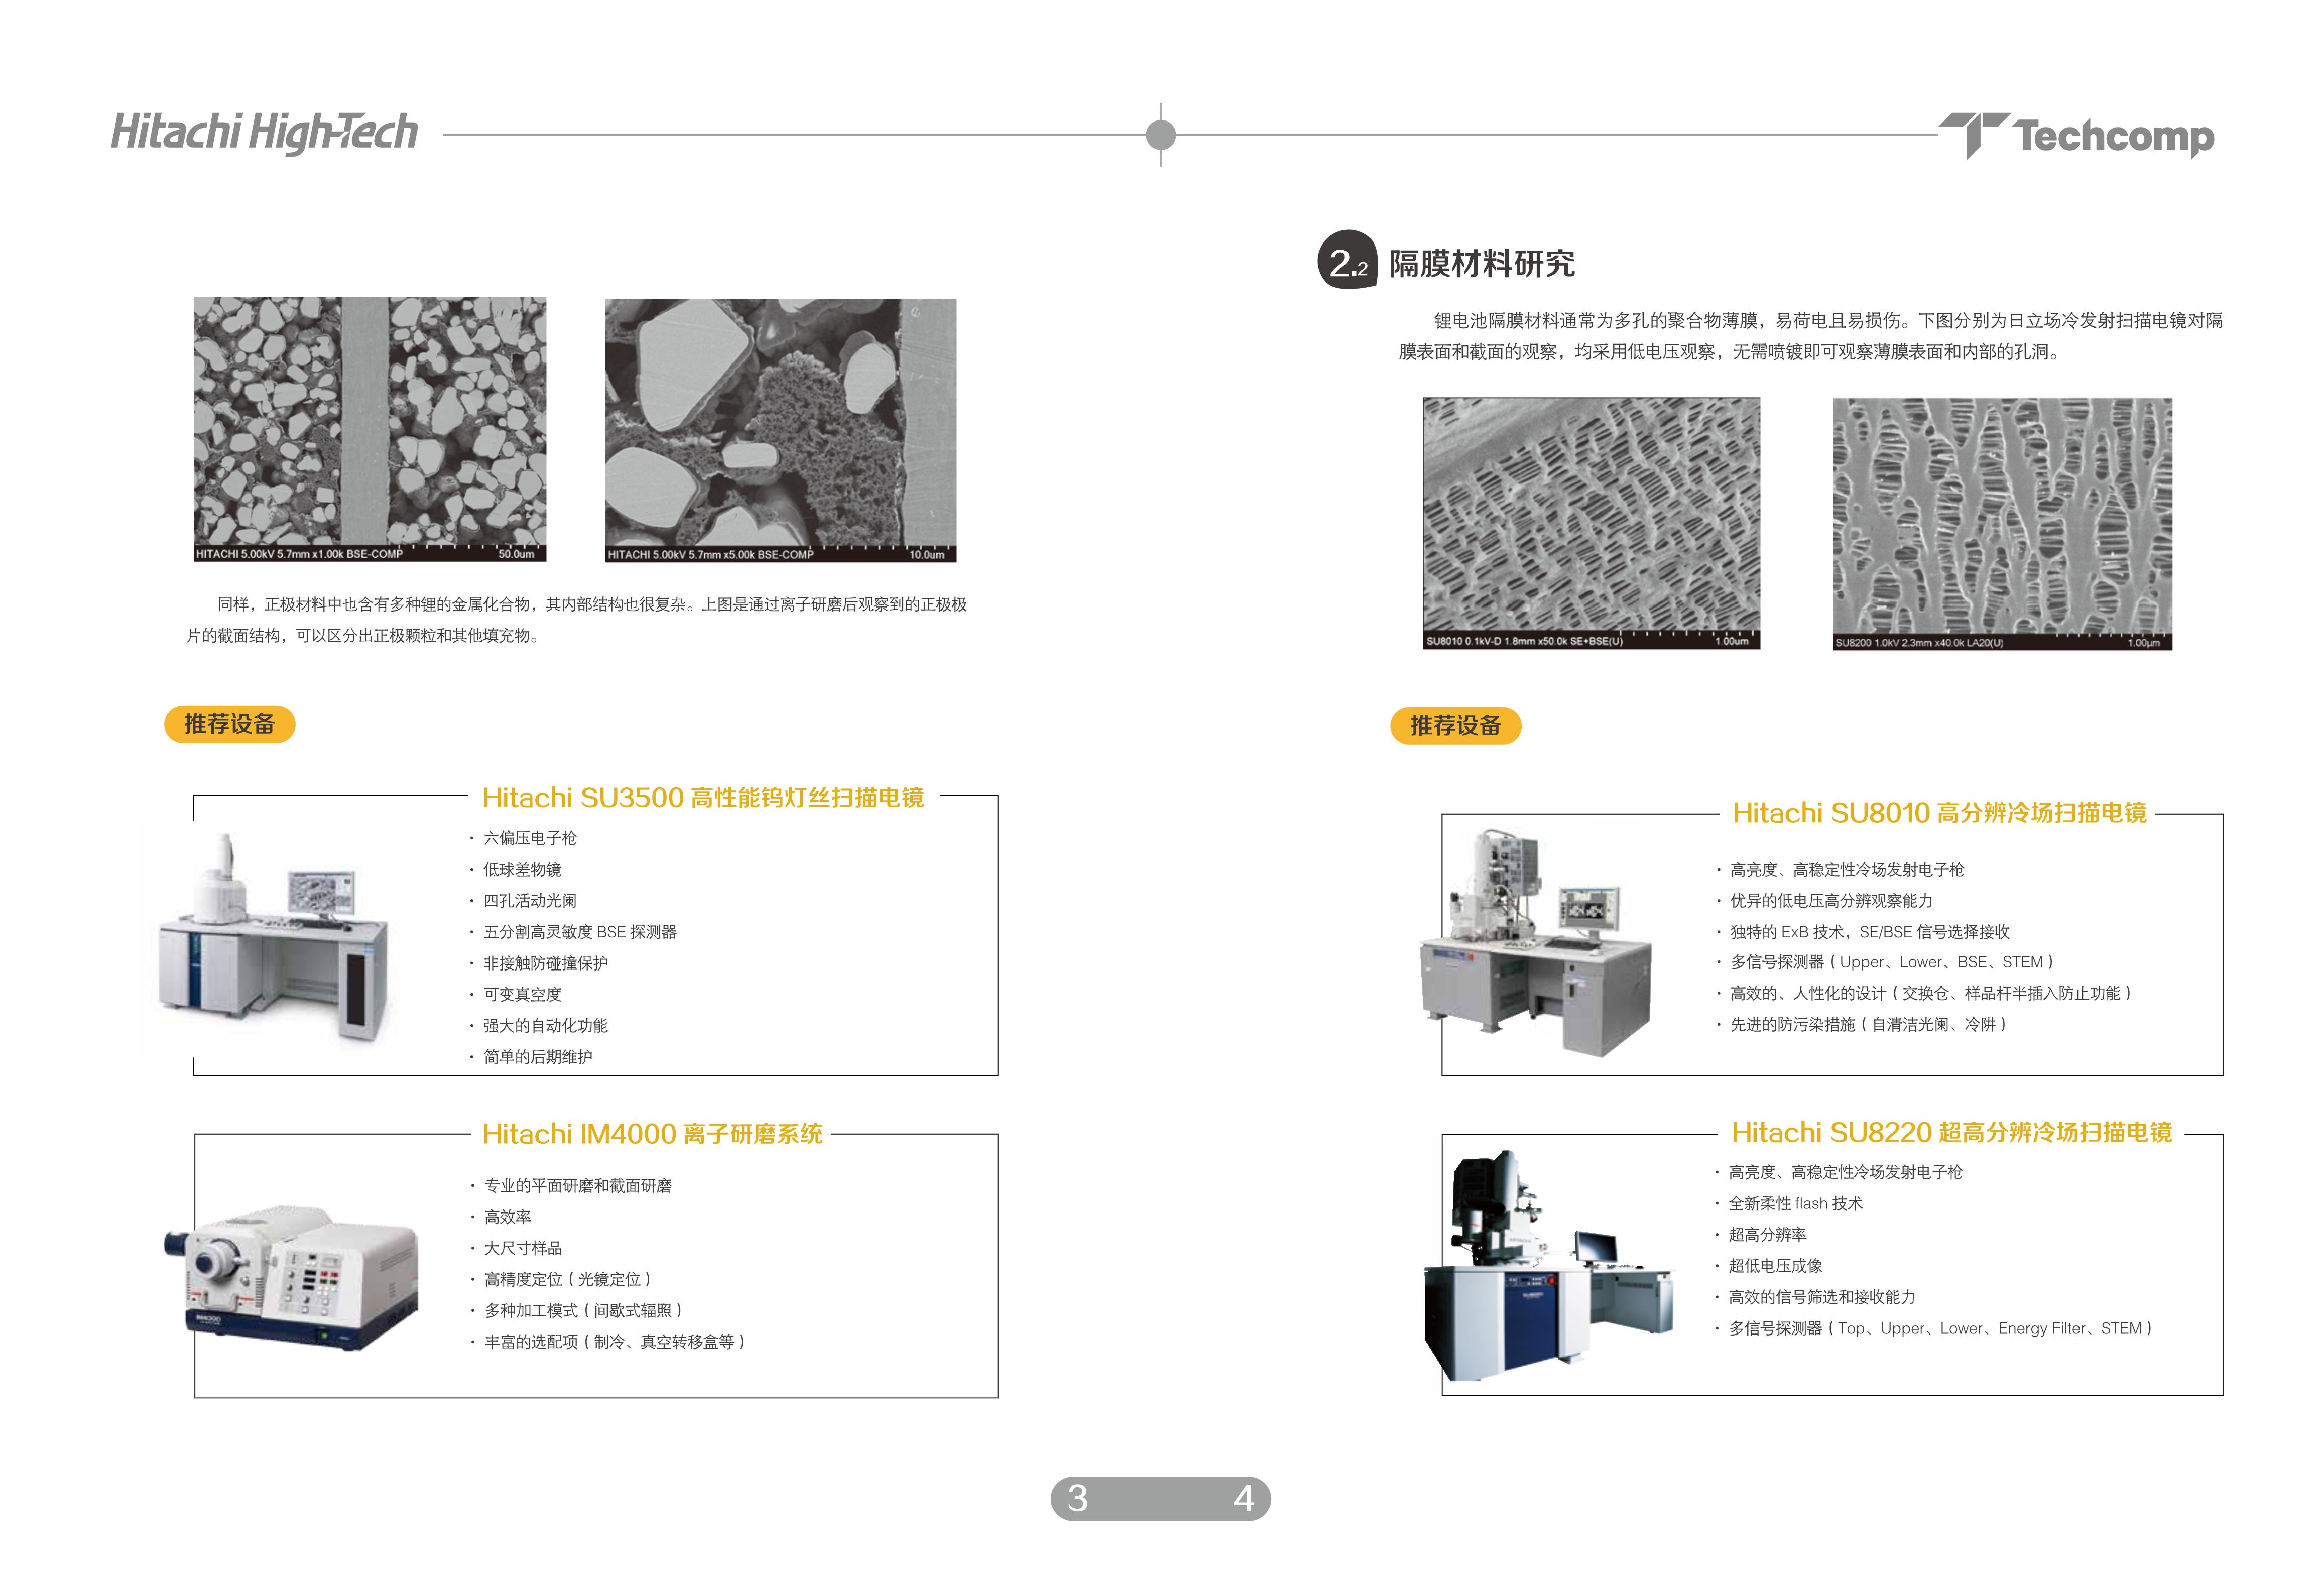Open the SU8010 separator membrane micrograph
The width and height of the screenshot is (2324, 1577).
[x=1591, y=523]
